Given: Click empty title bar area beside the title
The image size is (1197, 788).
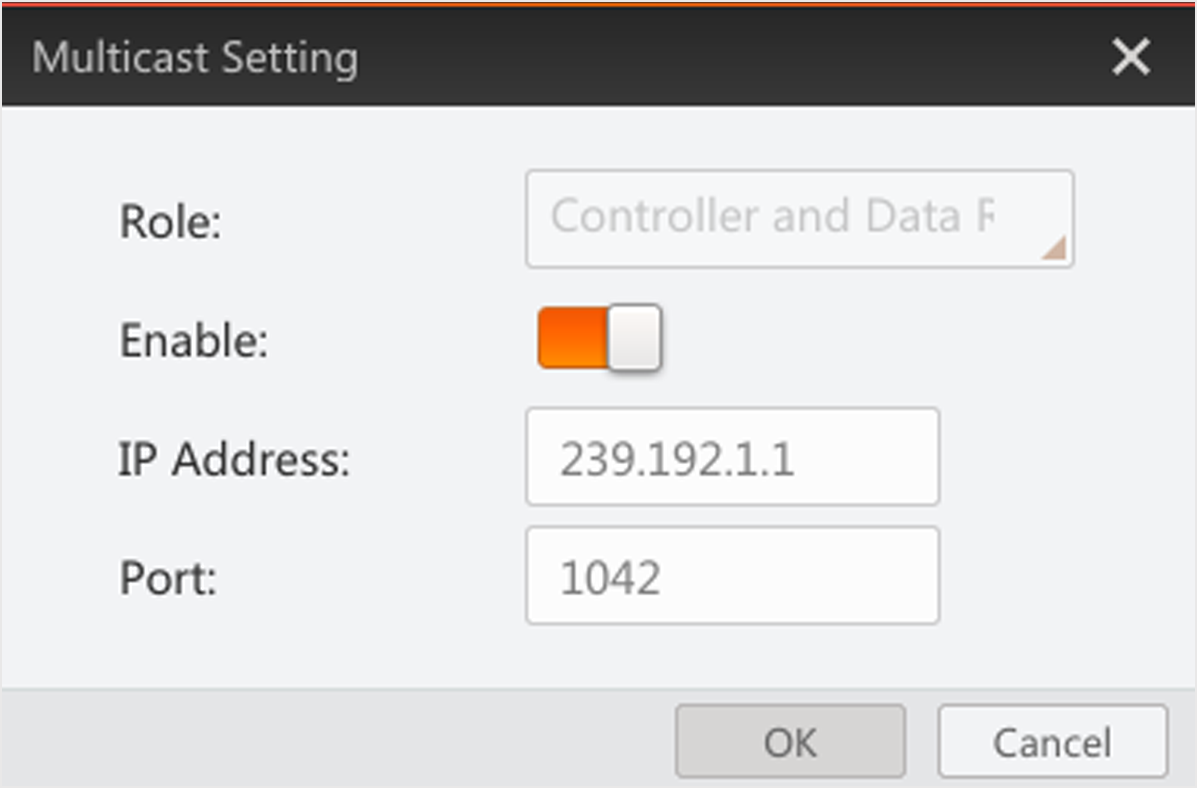Looking at the screenshot, I should pos(700,58).
